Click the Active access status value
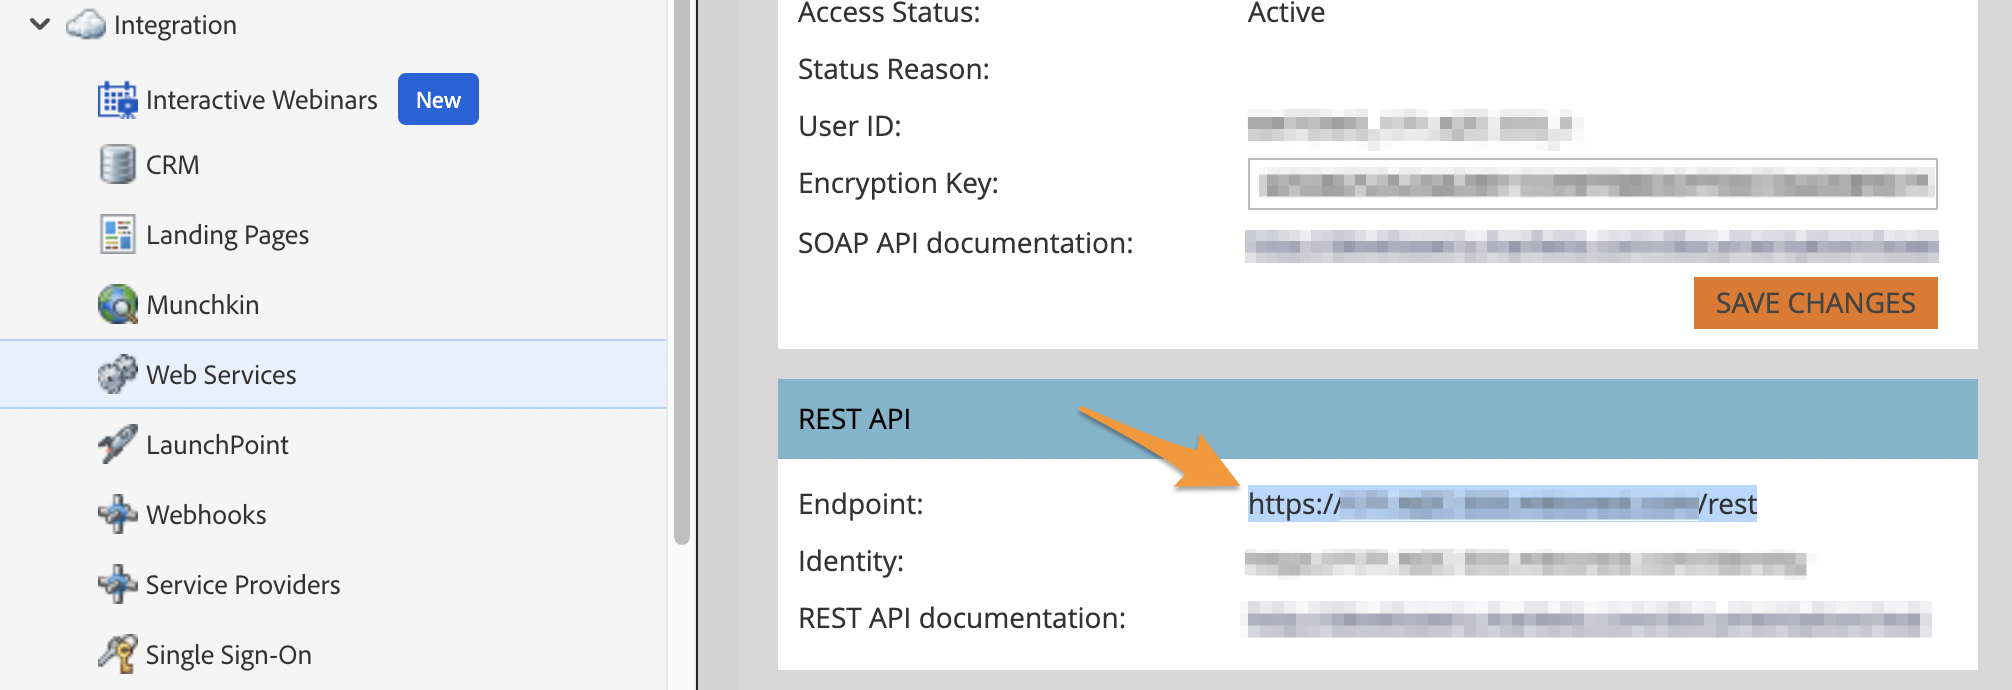 1286,13
